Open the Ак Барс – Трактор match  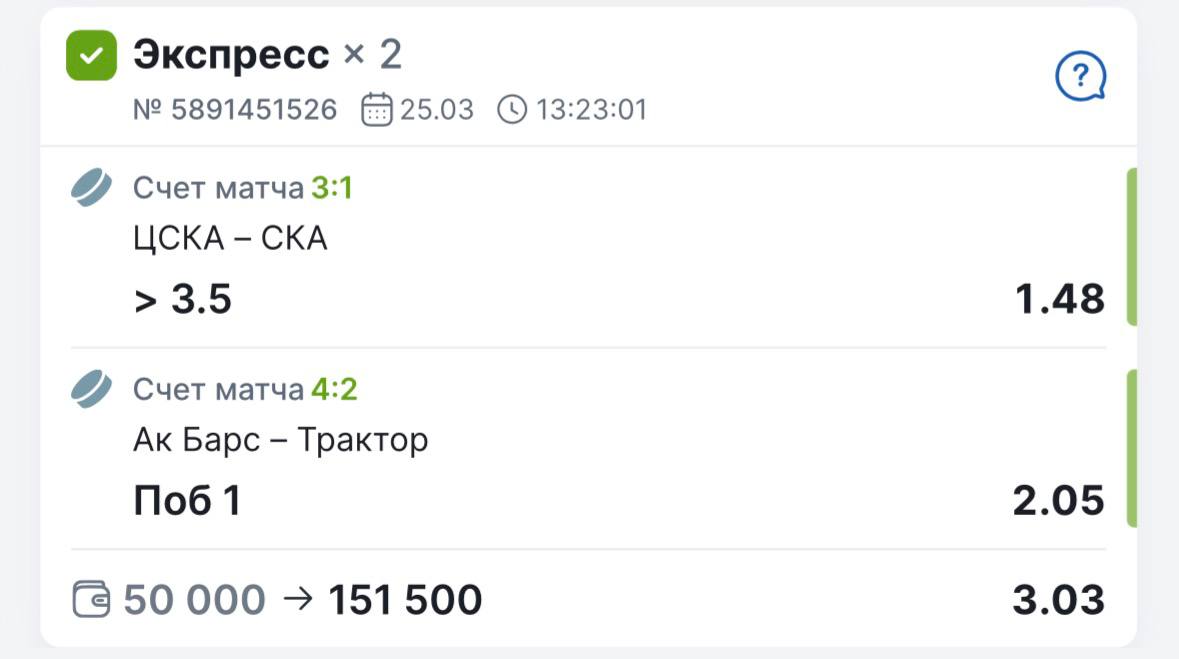pyautogui.click(x=280, y=440)
